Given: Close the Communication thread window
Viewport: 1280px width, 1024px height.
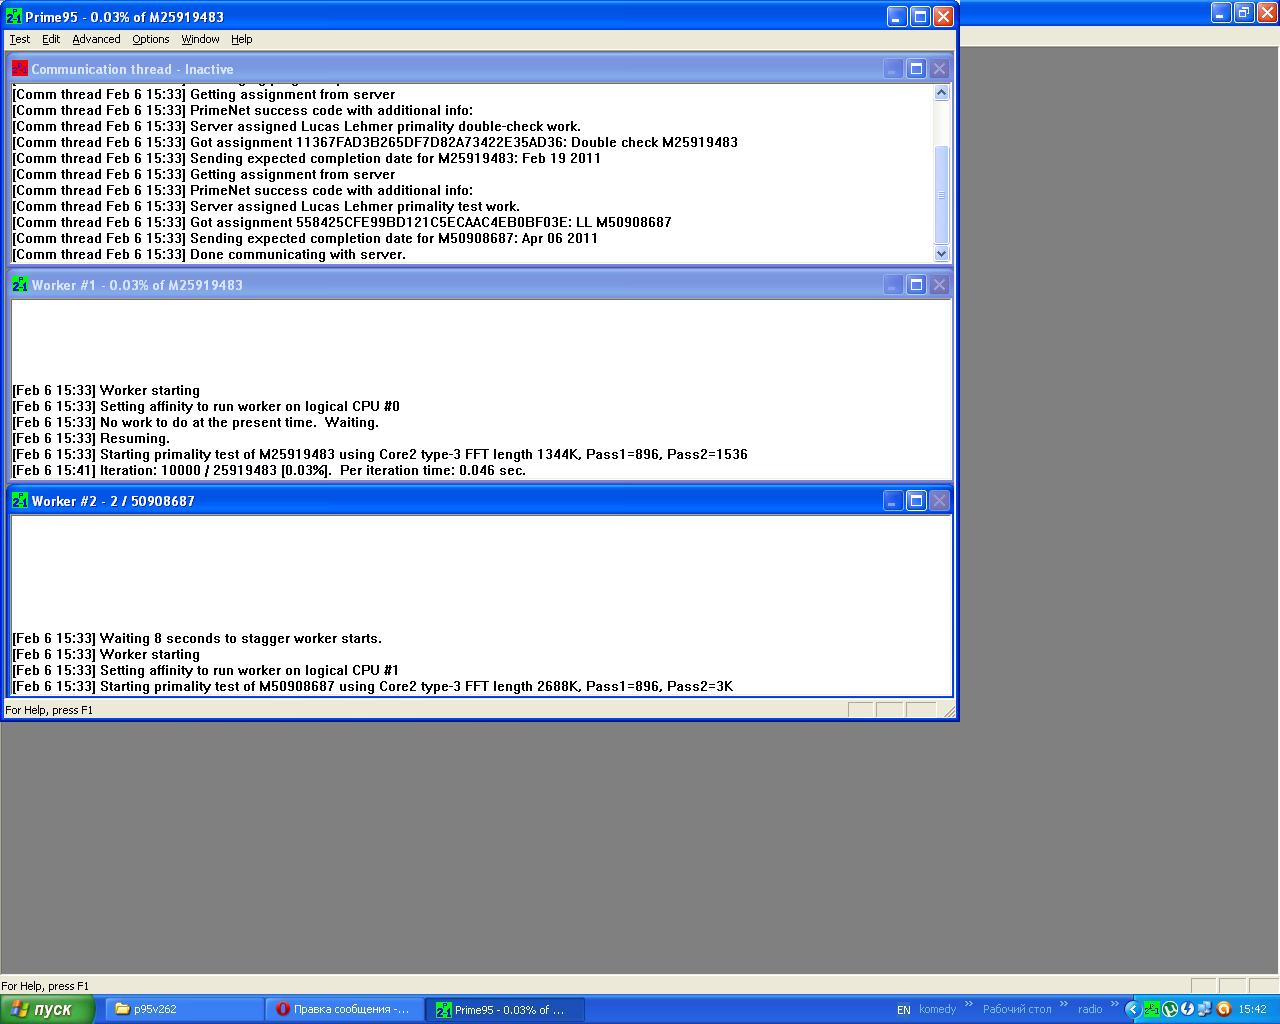Looking at the screenshot, I should coord(939,69).
